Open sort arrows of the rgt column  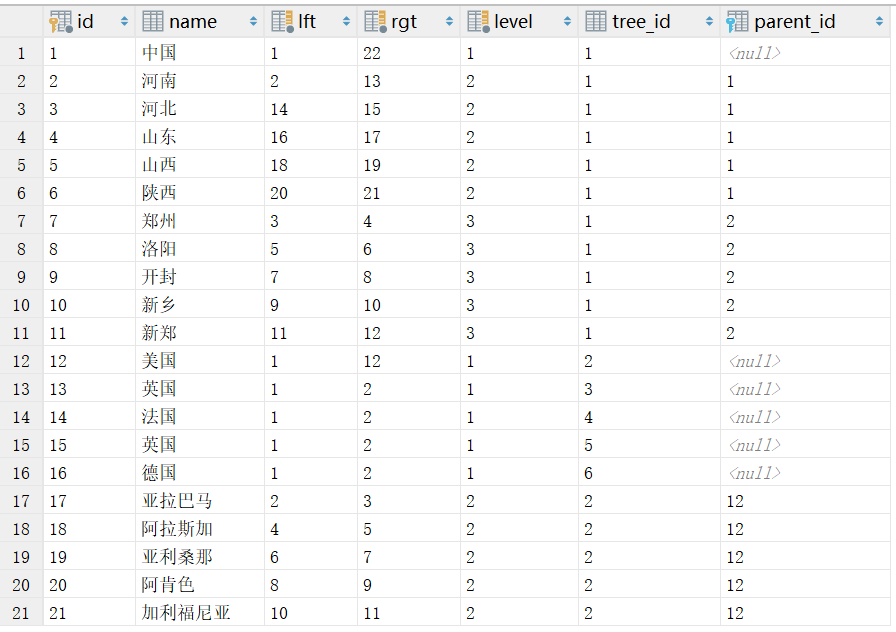point(450,22)
